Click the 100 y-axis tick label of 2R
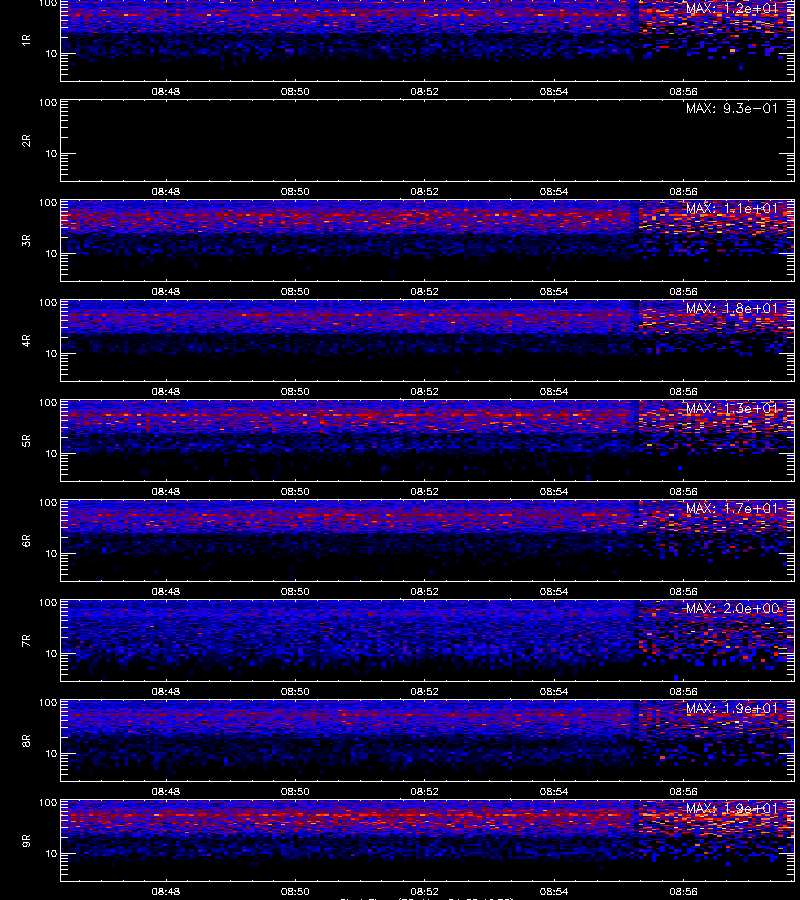 pyautogui.click(x=48, y=103)
